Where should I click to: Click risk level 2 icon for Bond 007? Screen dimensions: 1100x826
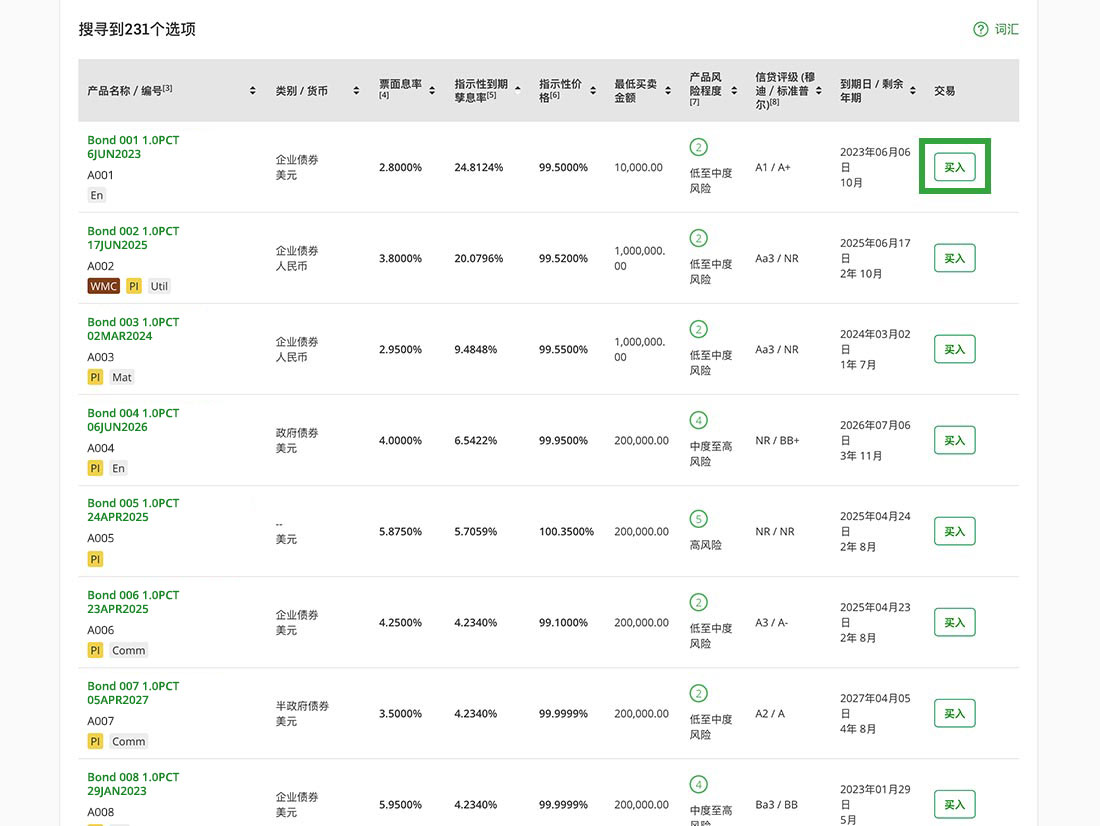(x=698, y=693)
